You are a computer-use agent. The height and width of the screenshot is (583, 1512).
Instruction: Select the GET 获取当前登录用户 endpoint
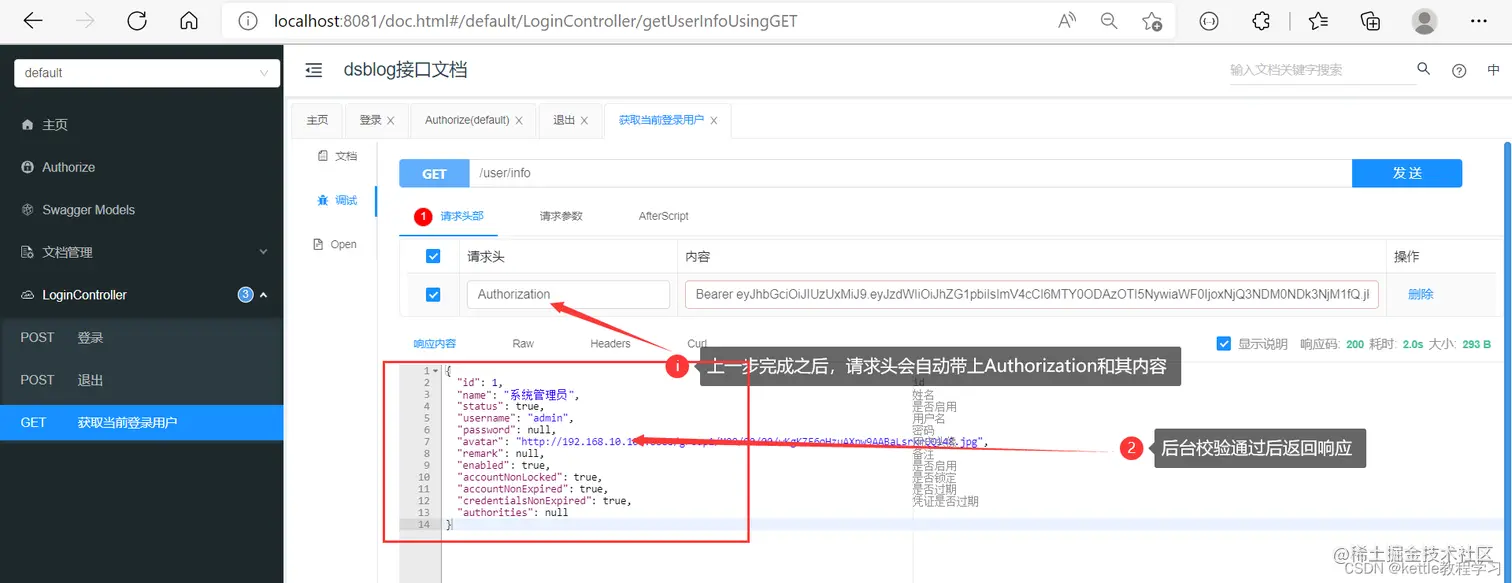click(141, 422)
